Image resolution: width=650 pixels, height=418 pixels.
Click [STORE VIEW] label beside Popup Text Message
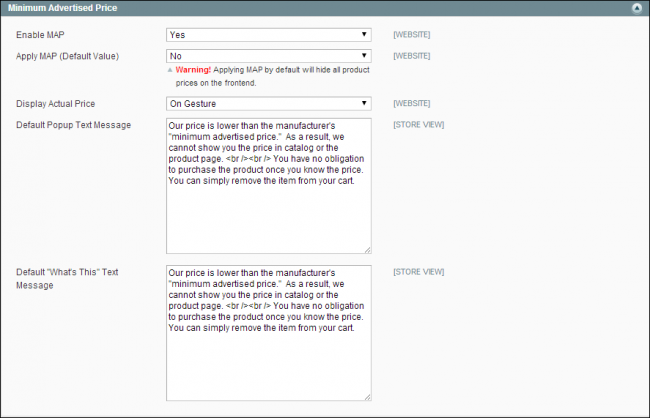click(419, 125)
